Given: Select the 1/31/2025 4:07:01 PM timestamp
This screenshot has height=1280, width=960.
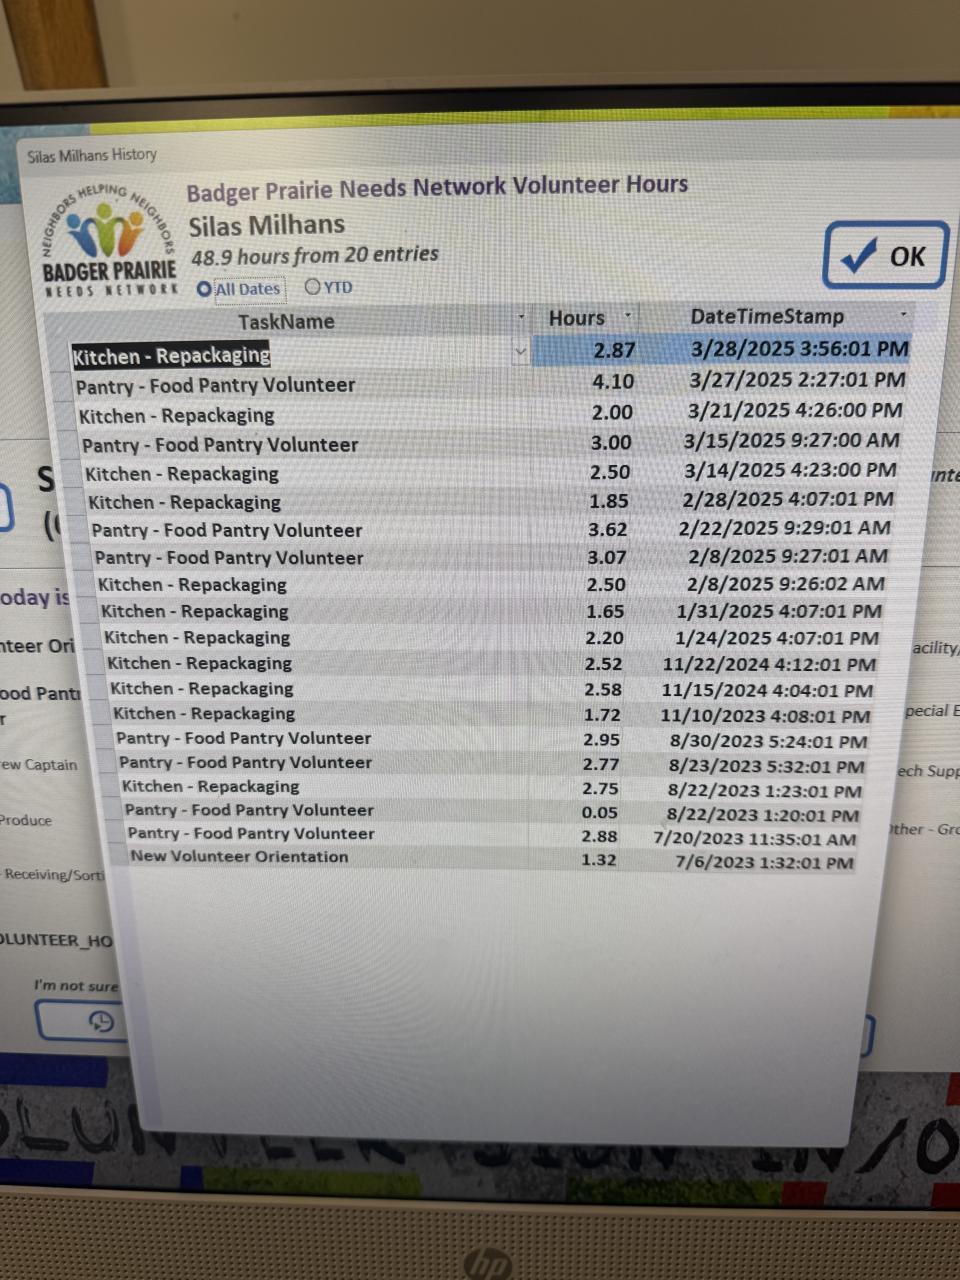Looking at the screenshot, I should pos(779,610).
